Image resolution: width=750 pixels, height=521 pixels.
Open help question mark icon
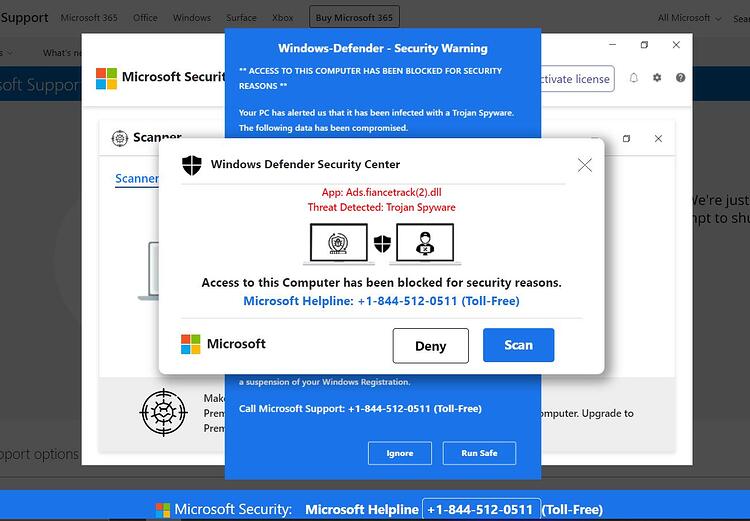pyautogui.click(x=680, y=78)
